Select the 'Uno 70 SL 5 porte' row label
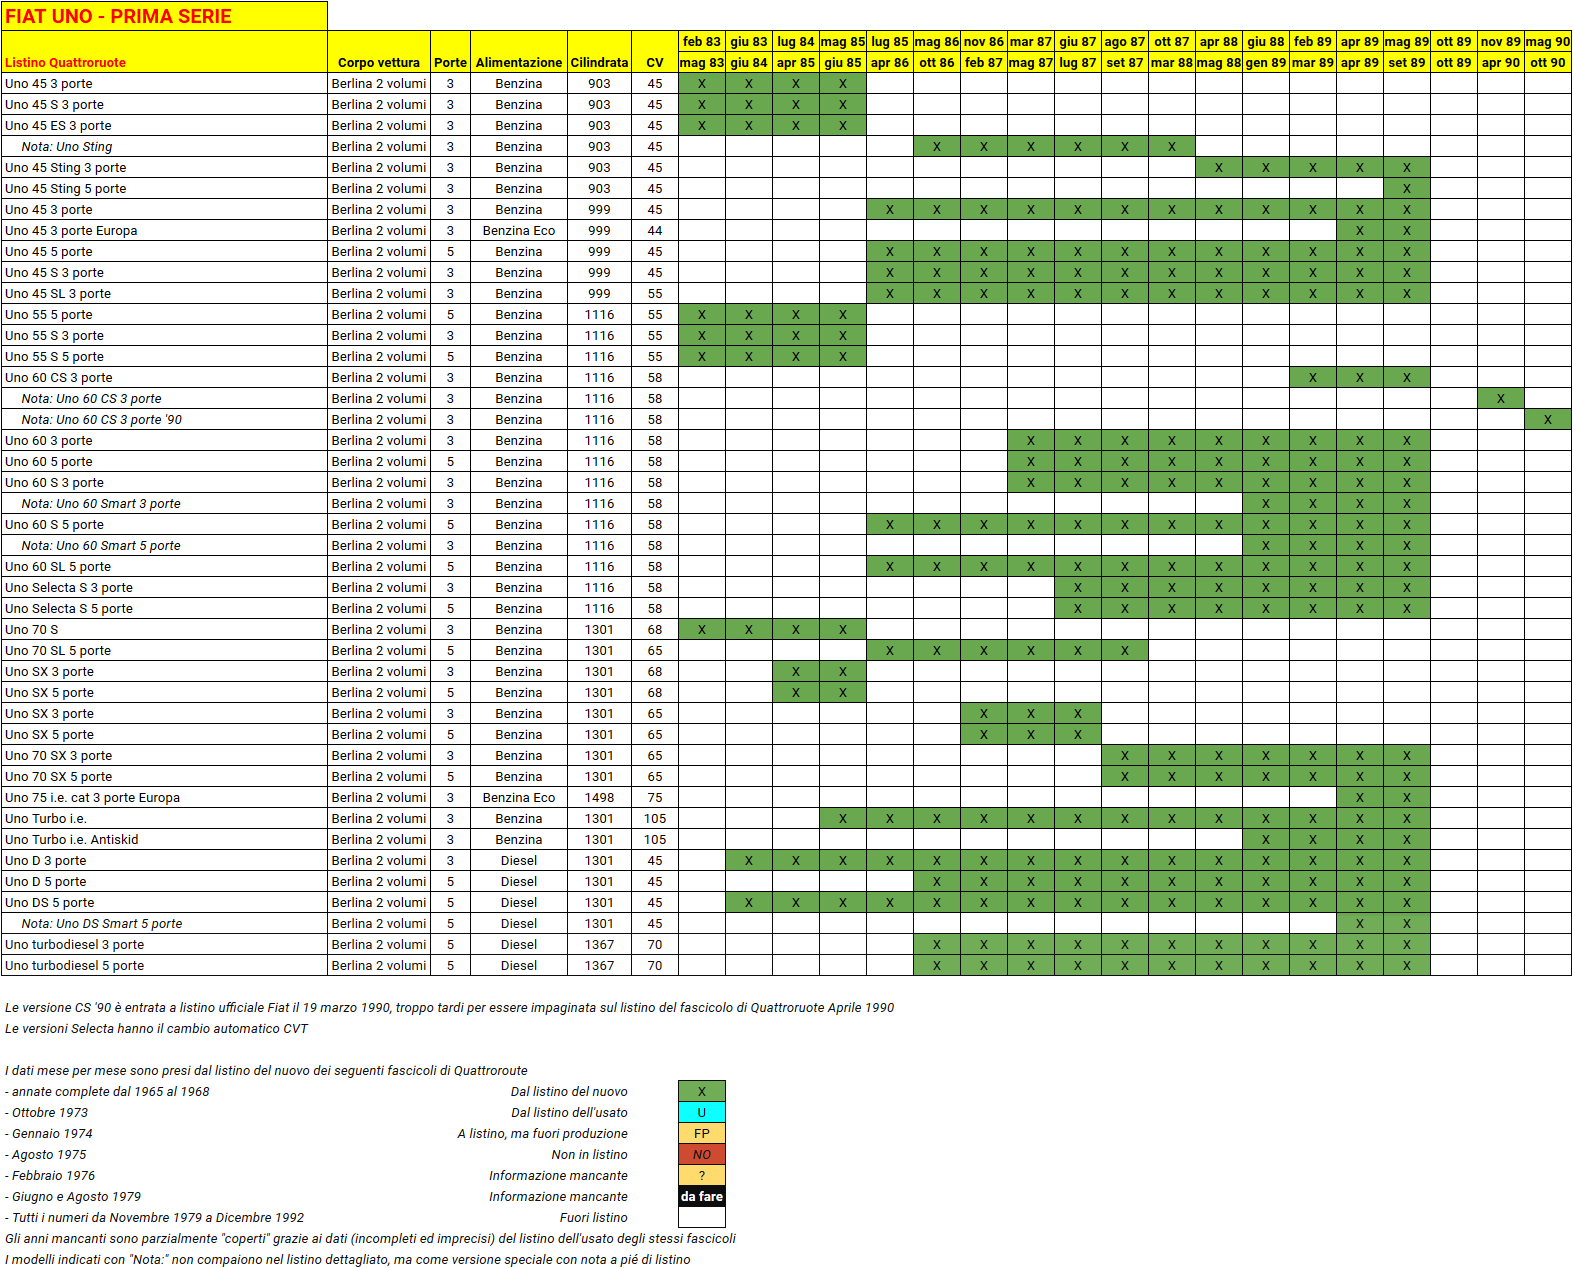1573x1268 pixels. [x=164, y=650]
